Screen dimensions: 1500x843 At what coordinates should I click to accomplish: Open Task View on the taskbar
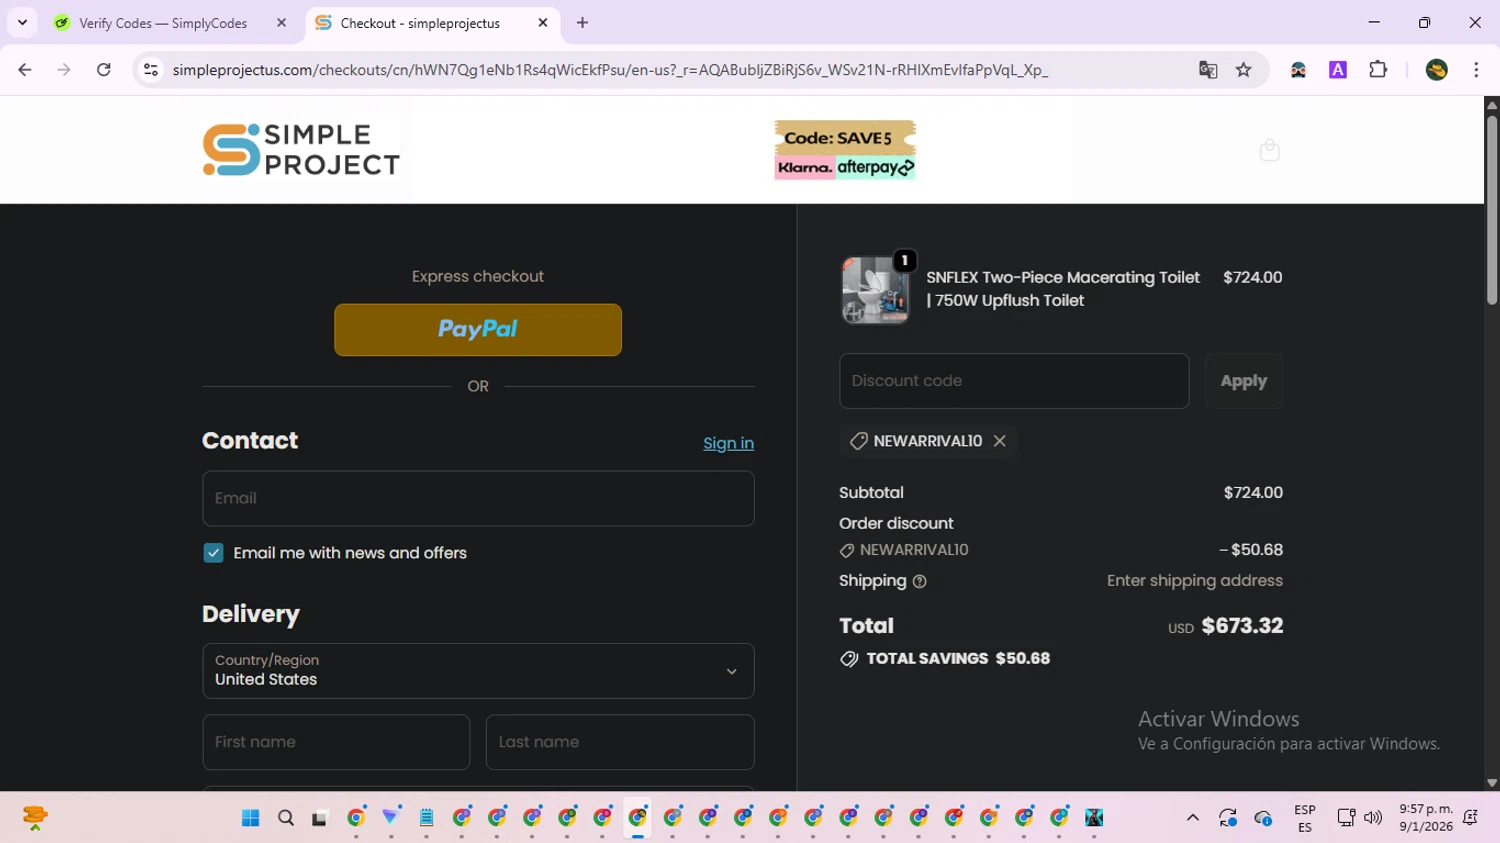pos(320,818)
